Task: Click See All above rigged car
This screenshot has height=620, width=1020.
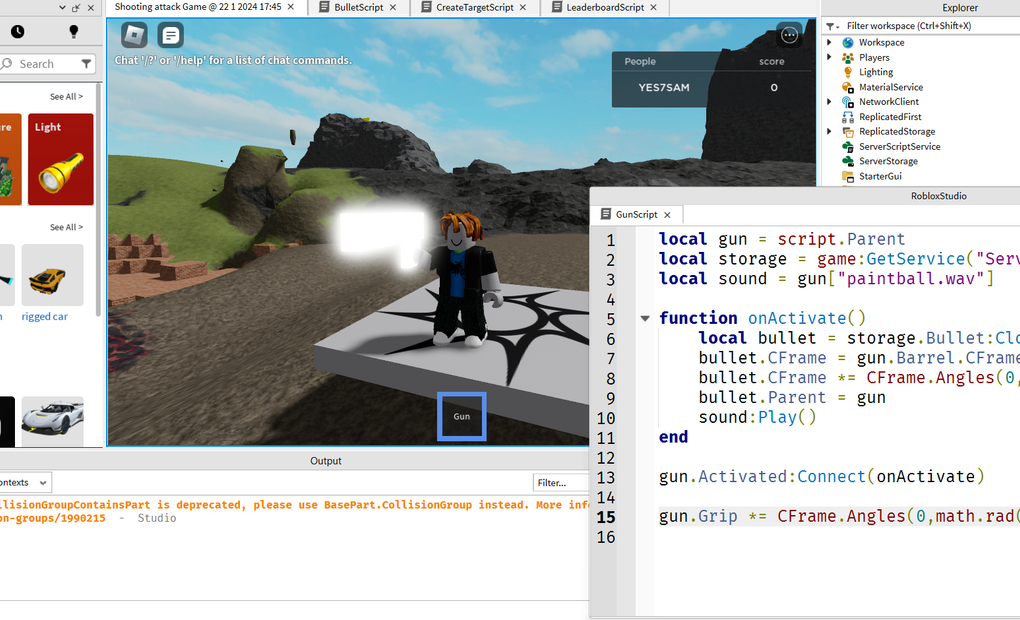Action: 66,227
